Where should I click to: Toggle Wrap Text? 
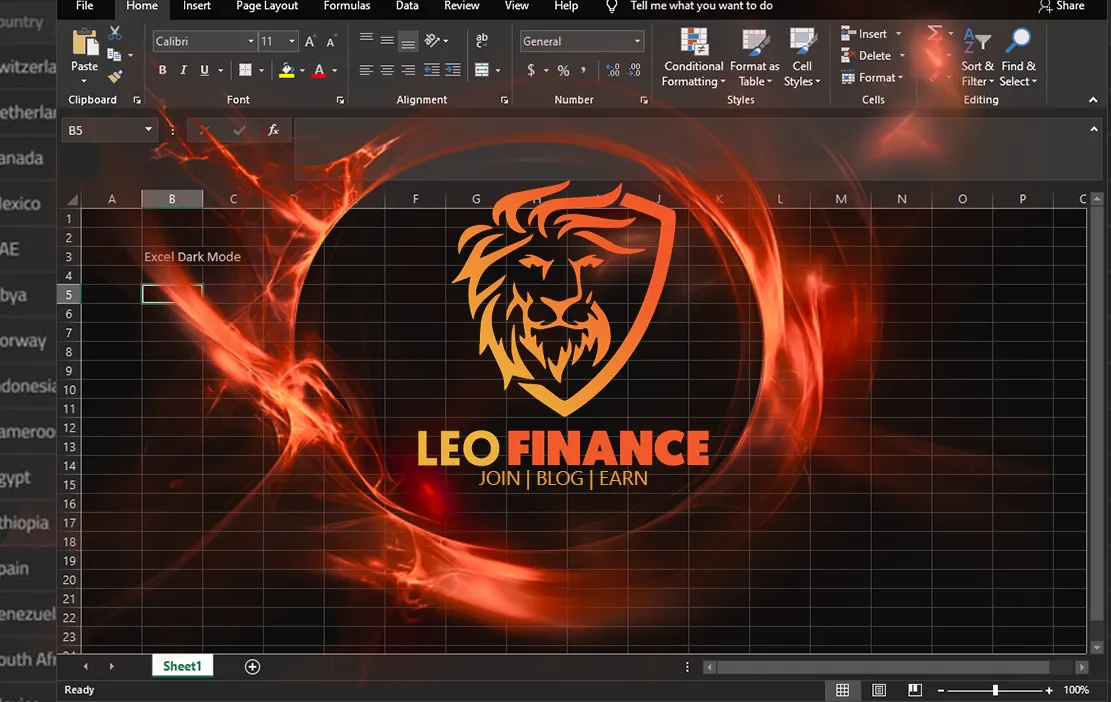point(482,41)
